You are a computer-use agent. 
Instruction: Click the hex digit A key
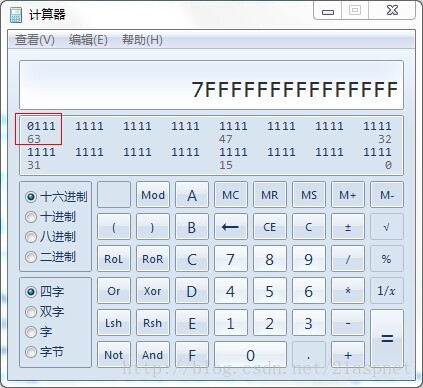coord(192,195)
